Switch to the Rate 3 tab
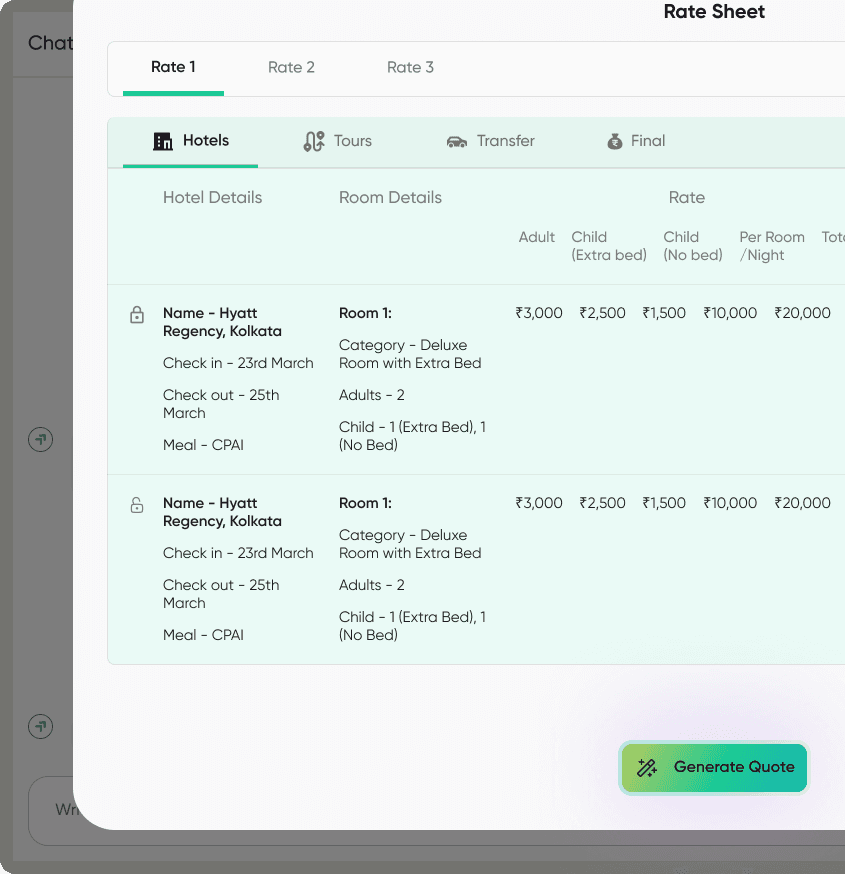 tap(410, 67)
